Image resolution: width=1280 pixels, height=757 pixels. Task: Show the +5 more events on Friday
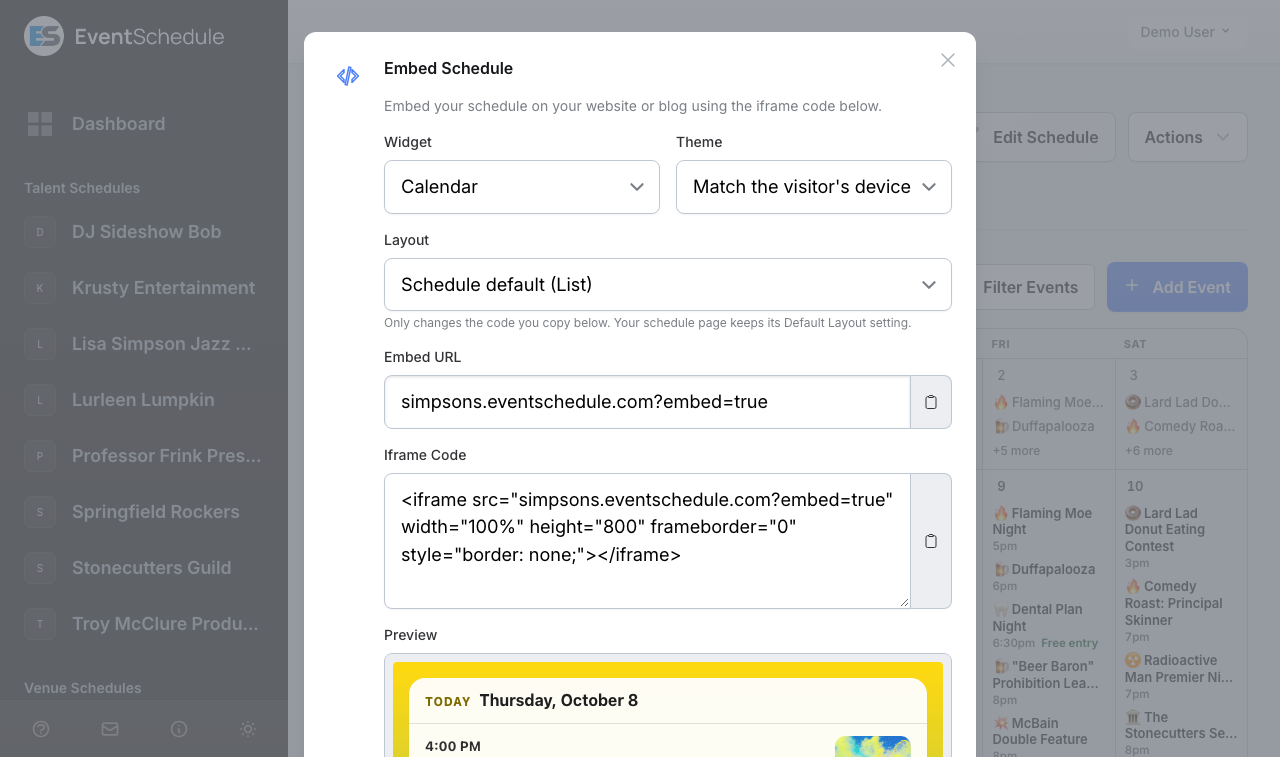coord(1016,451)
